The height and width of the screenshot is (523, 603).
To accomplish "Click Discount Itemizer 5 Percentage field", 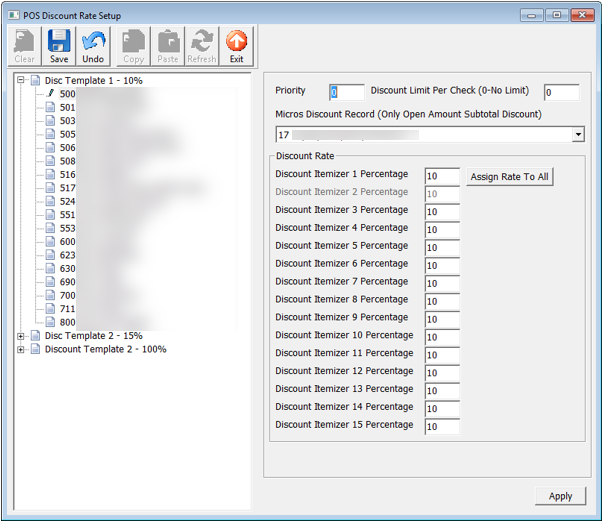I will (x=442, y=248).
